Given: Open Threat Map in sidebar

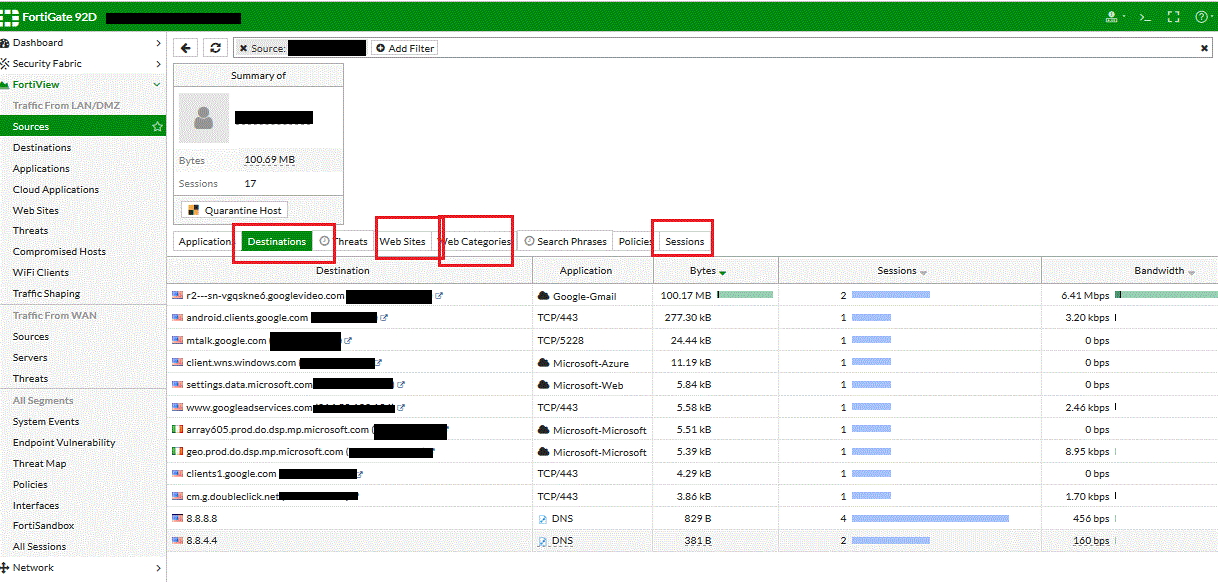Looking at the screenshot, I should tap(40, 464).
